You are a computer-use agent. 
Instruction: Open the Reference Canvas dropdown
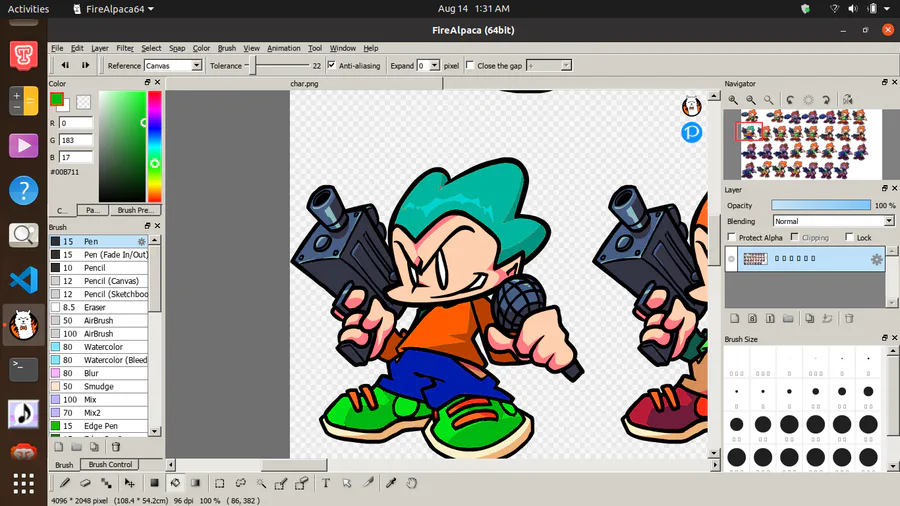tap(173, 65)
